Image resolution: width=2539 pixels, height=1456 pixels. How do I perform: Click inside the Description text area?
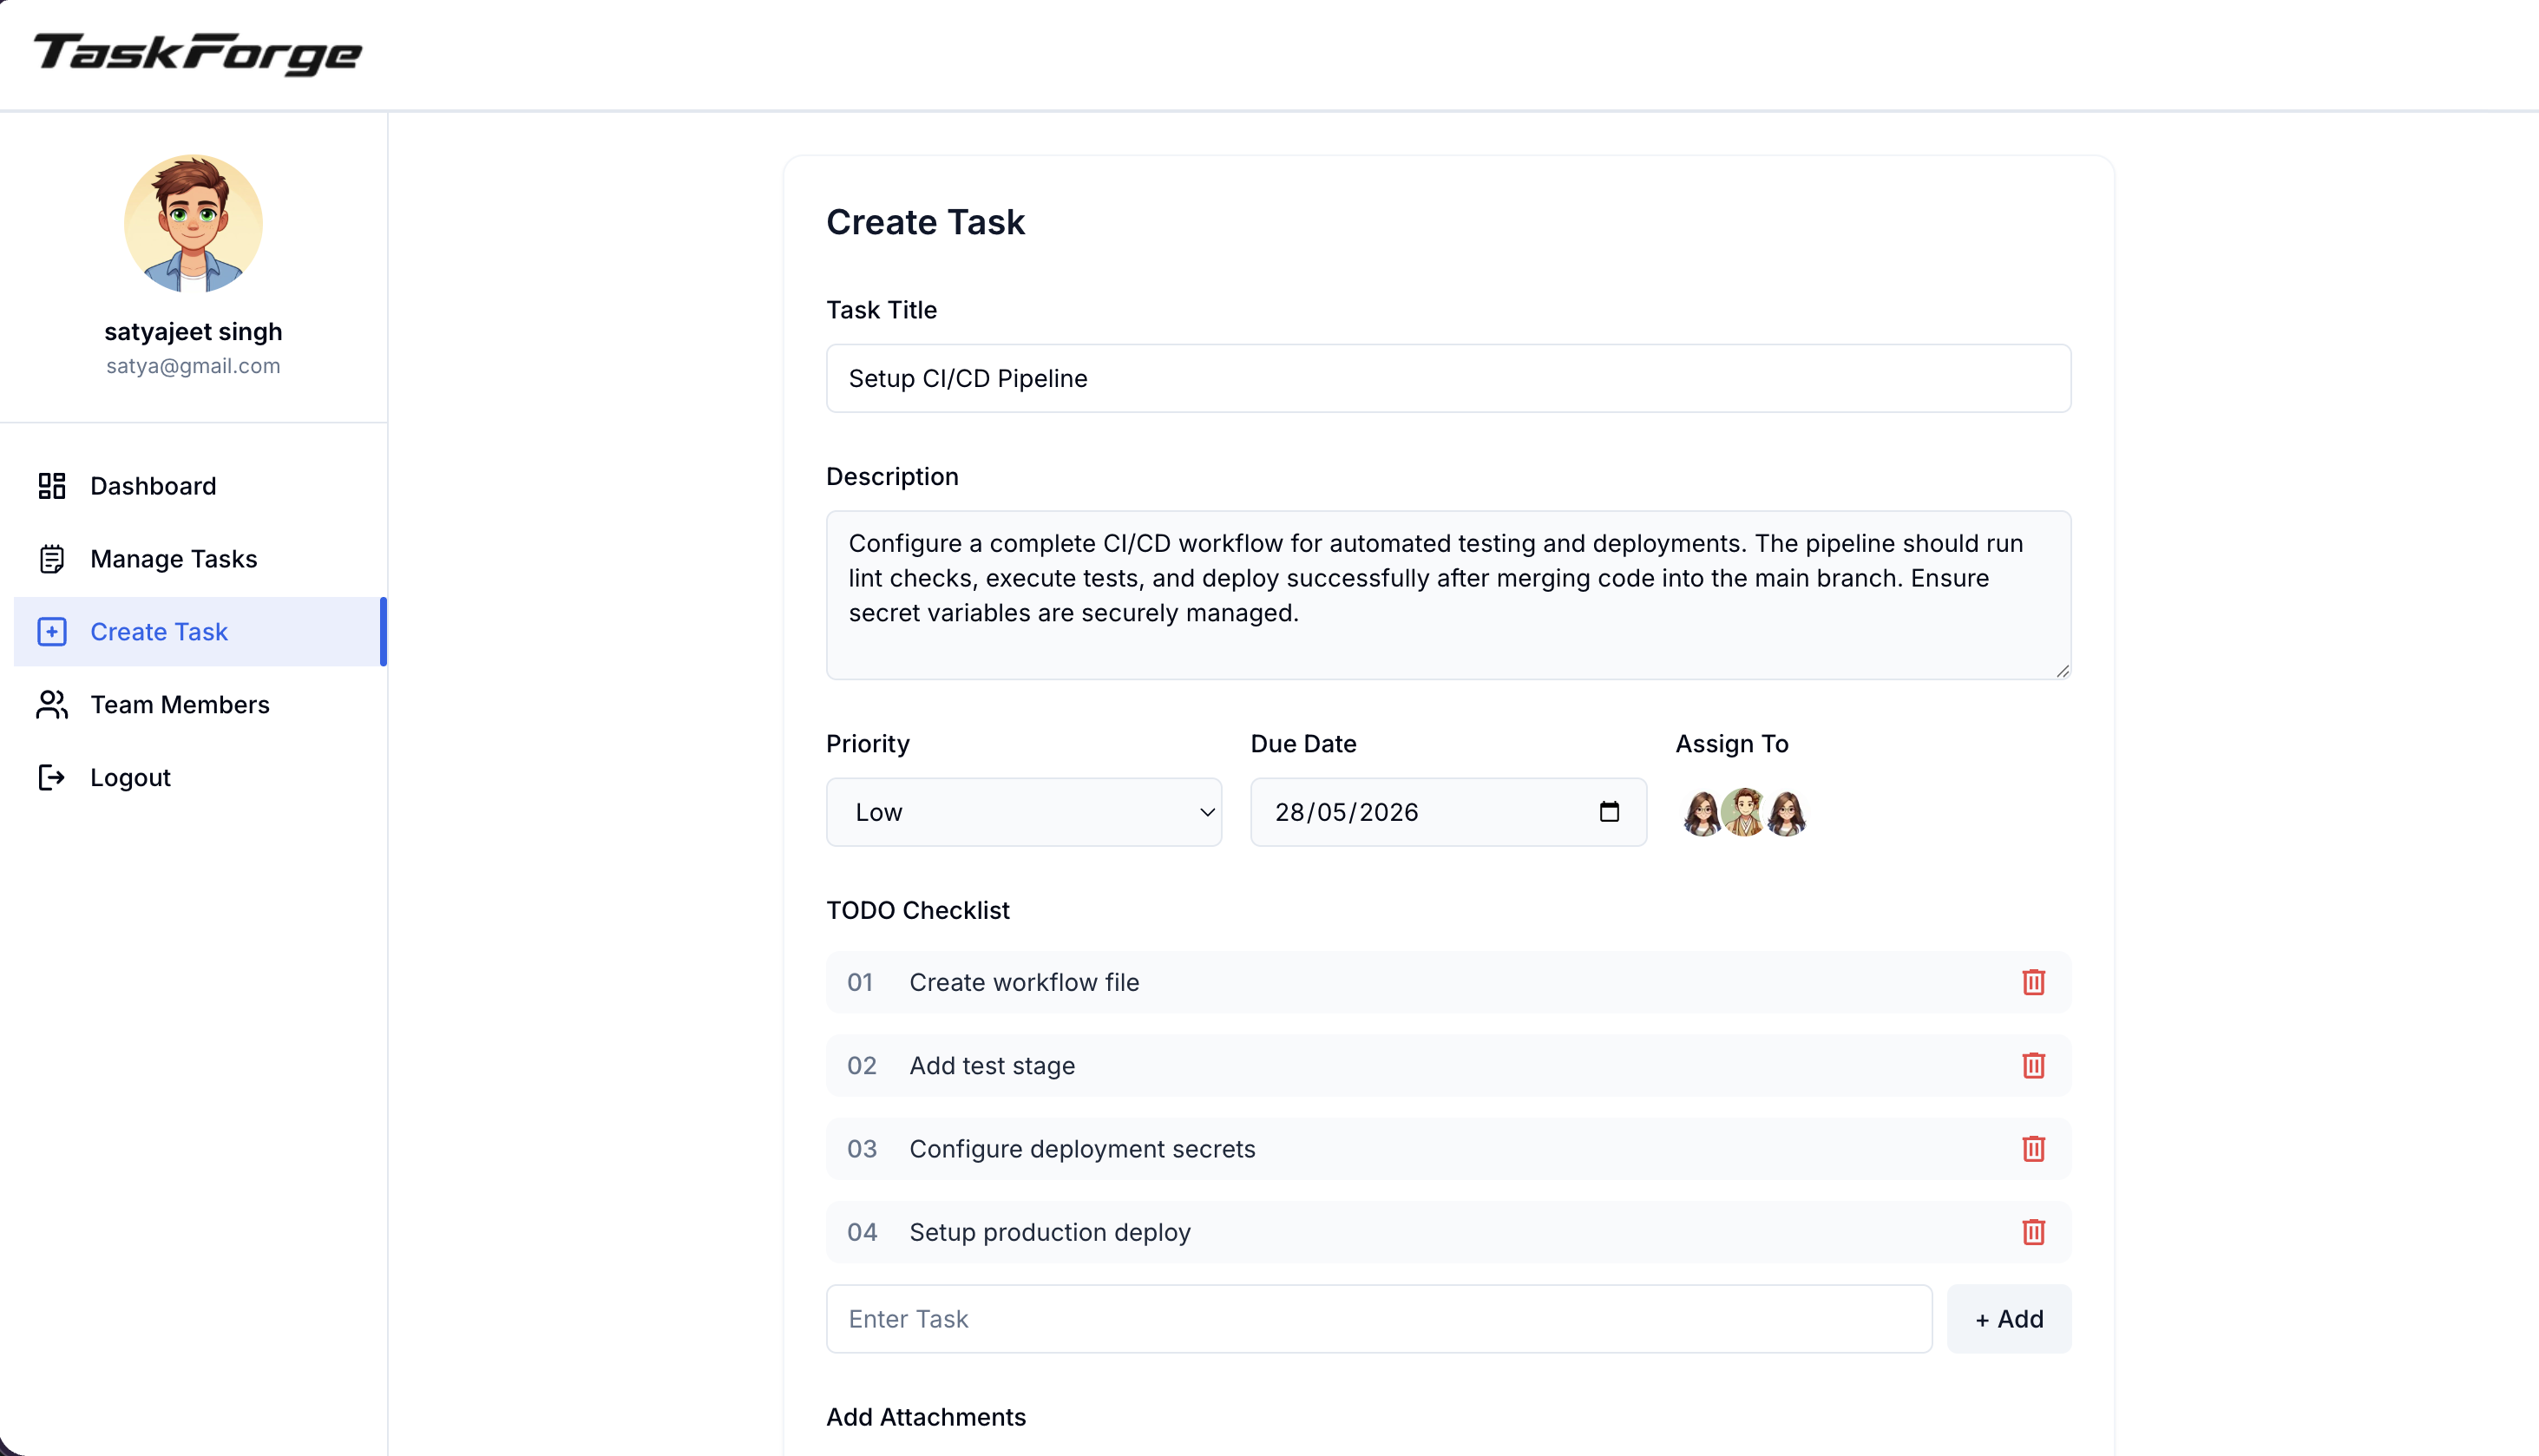click(x=1448, y=595)
